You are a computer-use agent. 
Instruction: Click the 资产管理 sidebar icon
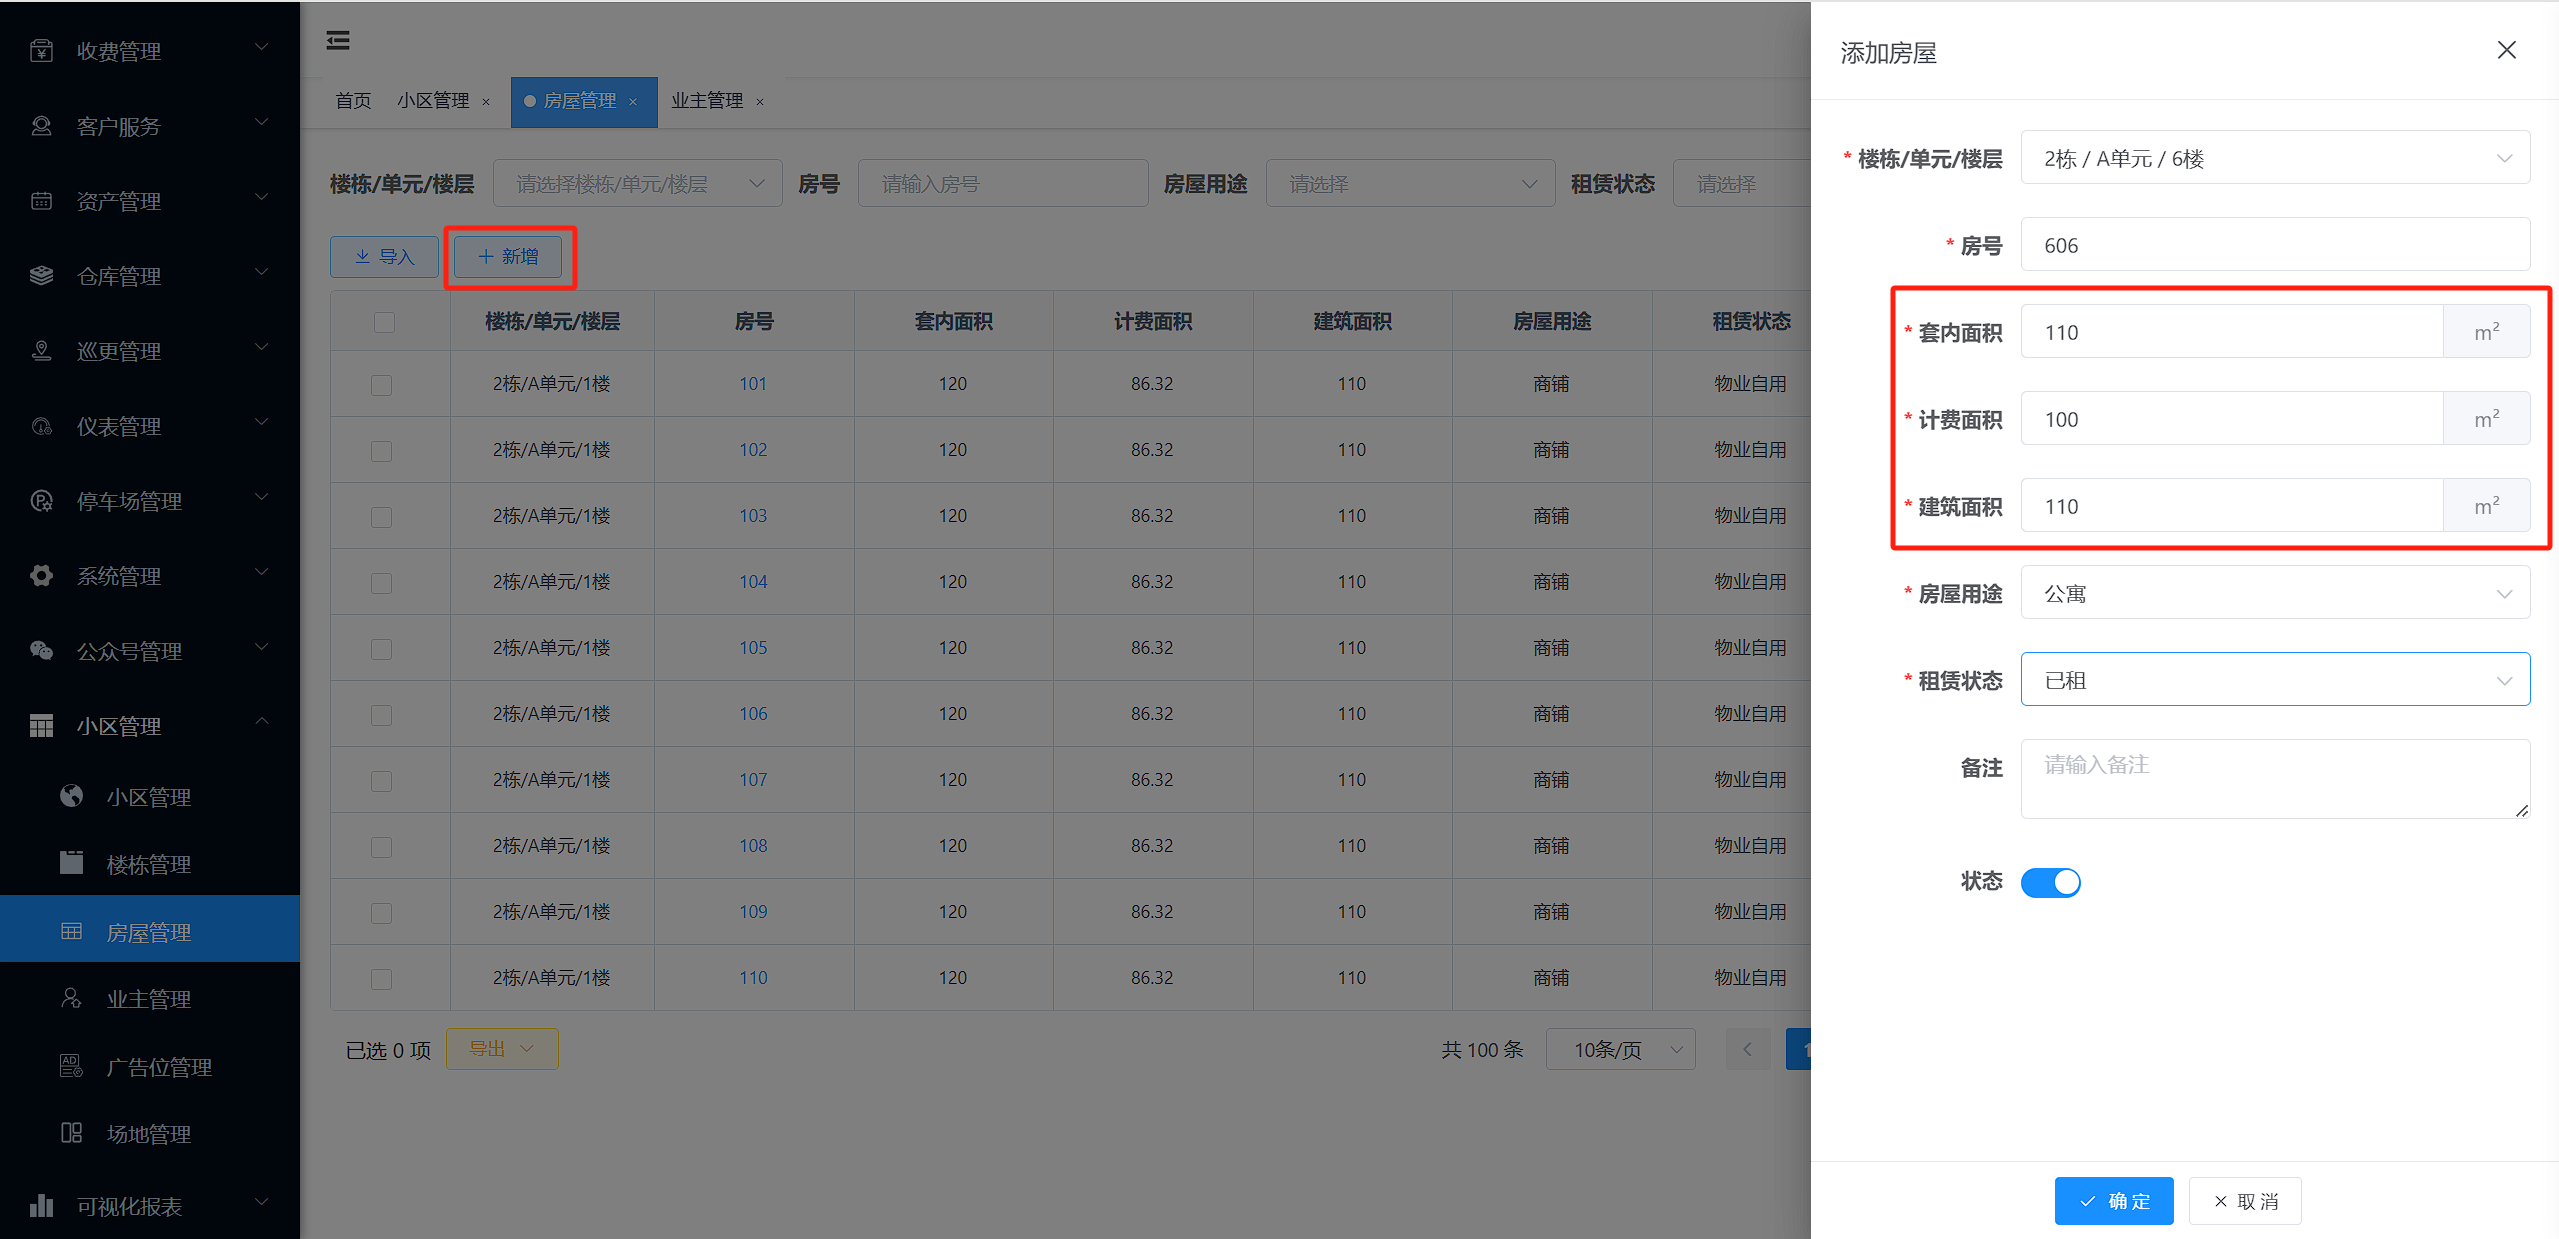coord(41,200)
